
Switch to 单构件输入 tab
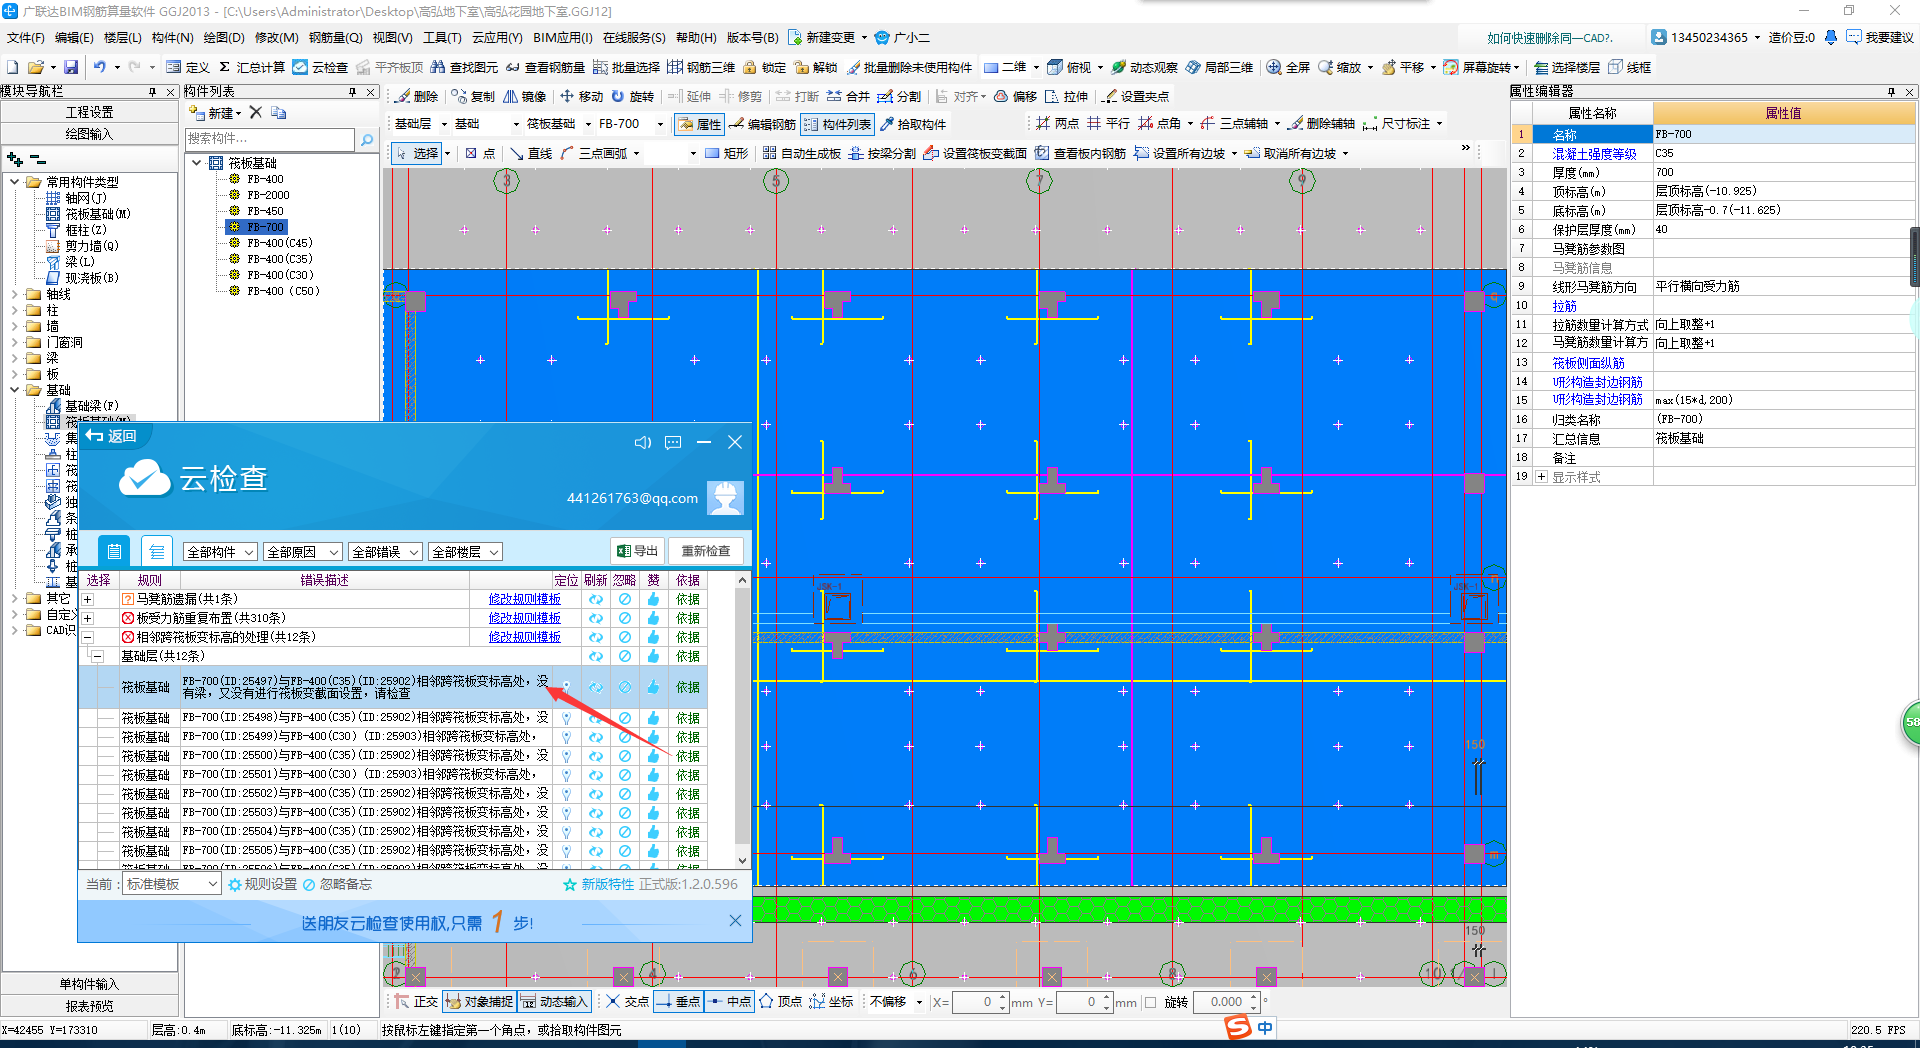[89, 984]
